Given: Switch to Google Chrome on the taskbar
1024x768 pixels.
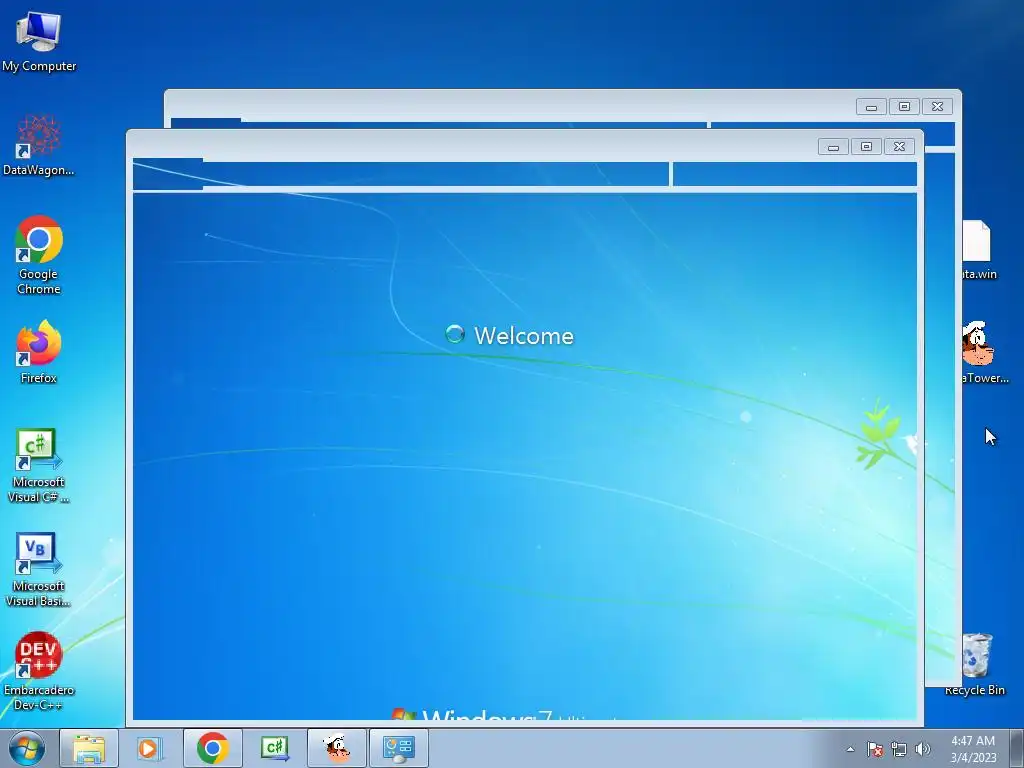Looking at the screenshot, I should [x=212, y=748].
